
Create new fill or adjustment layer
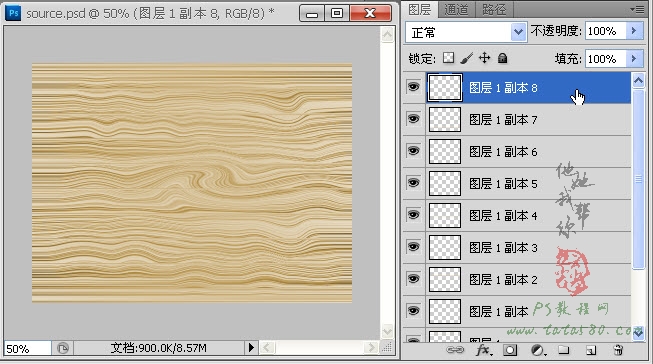point(538,350)
